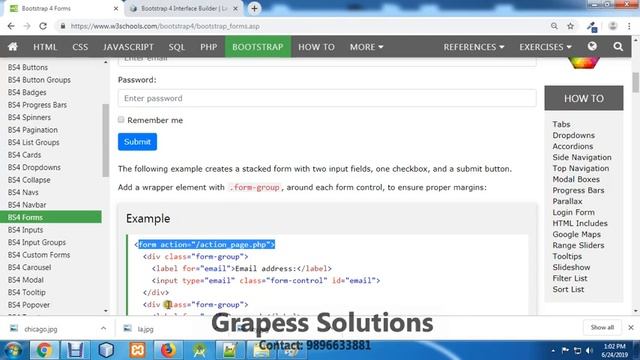This screenshot has width=640, height=360.
Task: Open options arrow for chicago.jpg download
Action: tap(103, 328)
